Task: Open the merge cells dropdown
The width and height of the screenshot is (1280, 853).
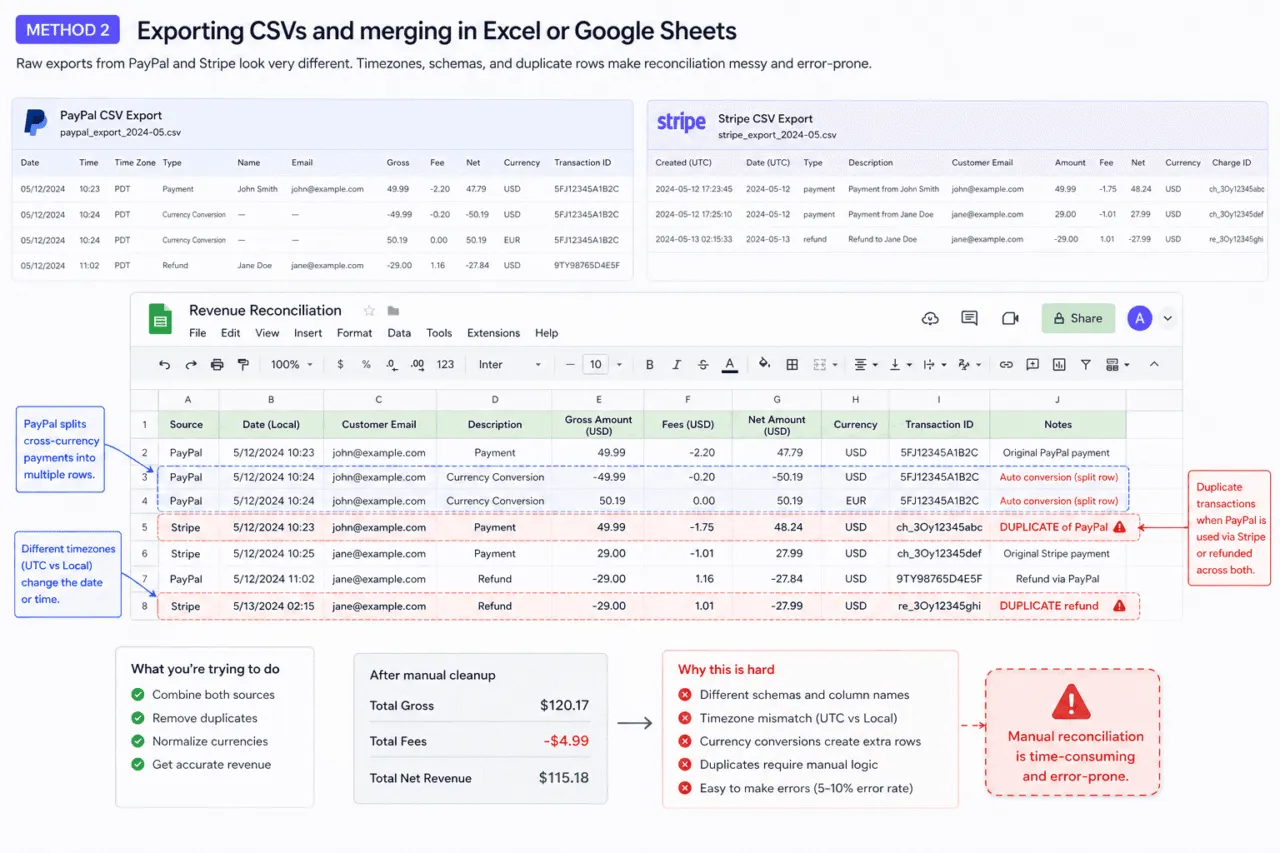Action: [825, 365]
